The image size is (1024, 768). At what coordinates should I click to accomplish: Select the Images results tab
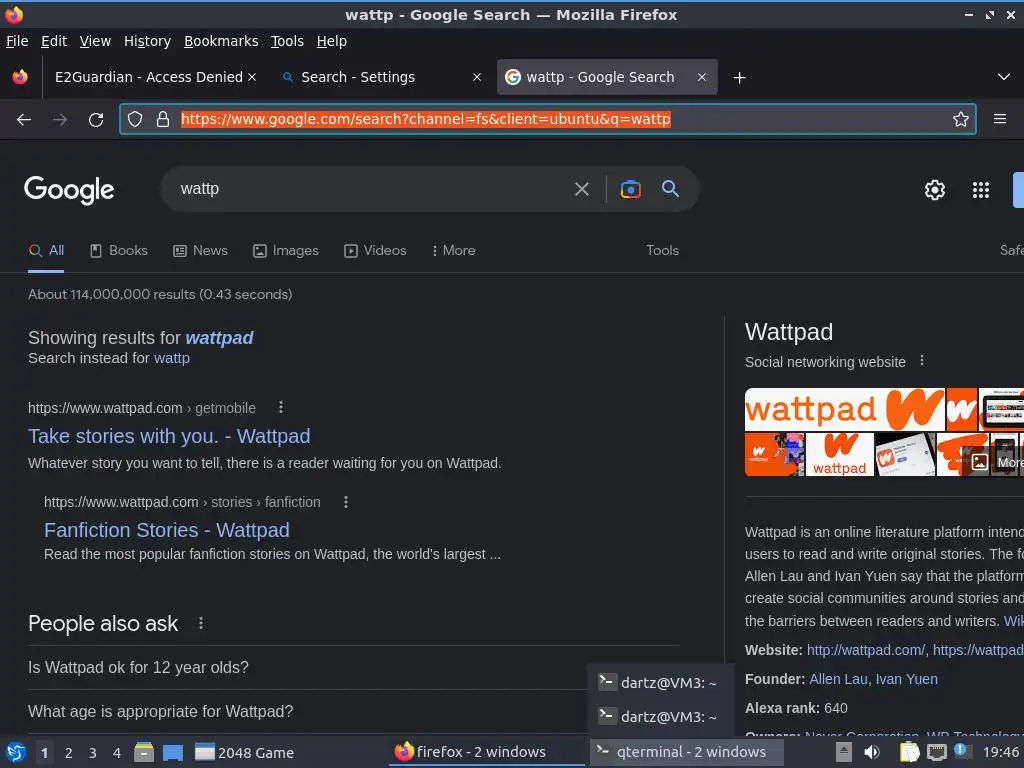click(286, 250)
